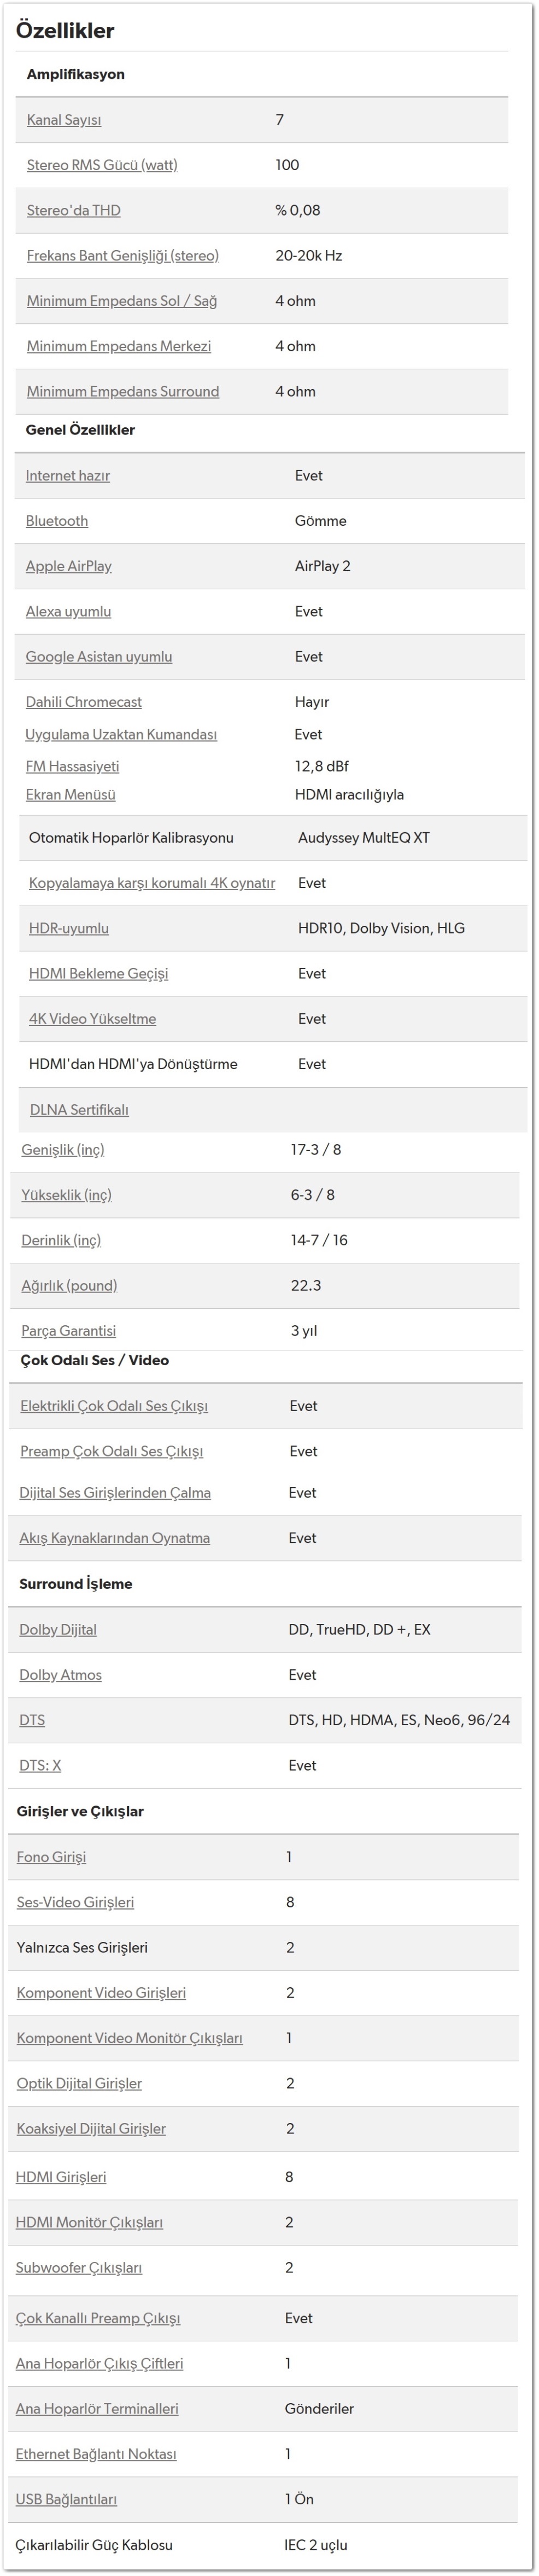Click the Parça Garantisi link
The height and width of the screenshot is (2576, 539).
(x=69, y=1331)
